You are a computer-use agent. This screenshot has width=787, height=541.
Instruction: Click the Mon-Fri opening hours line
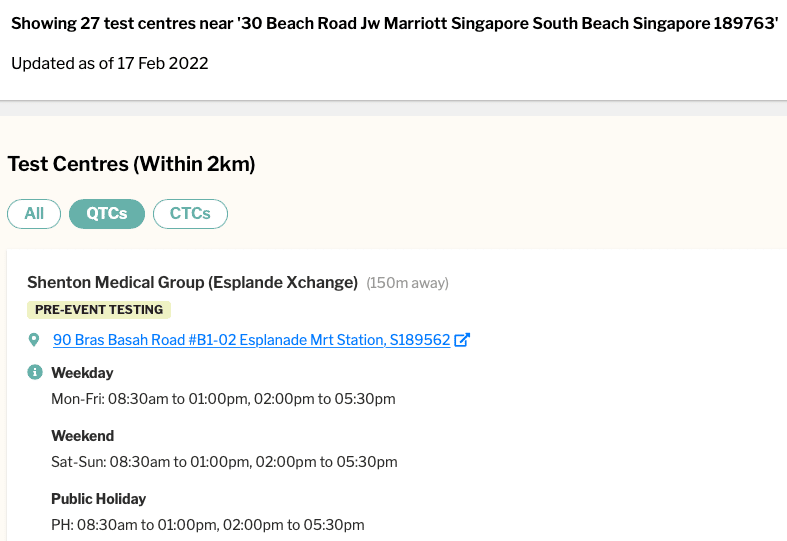tap(223, 399)
